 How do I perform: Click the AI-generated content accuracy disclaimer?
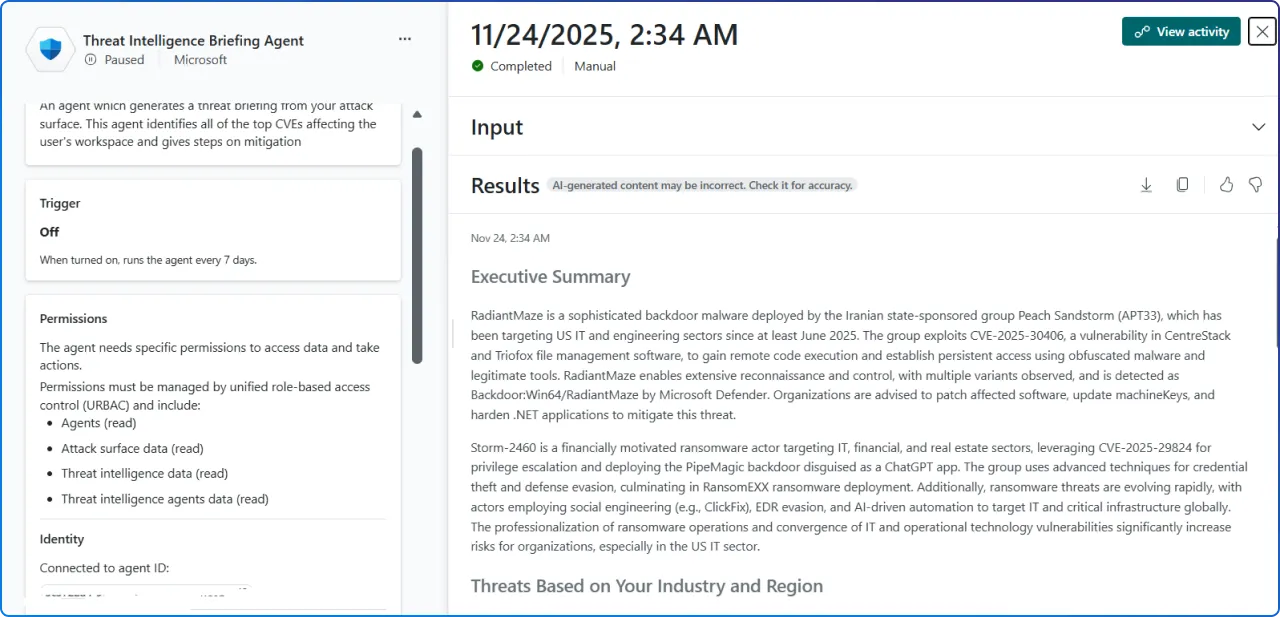pyautogui.click(x=702, y=185)
